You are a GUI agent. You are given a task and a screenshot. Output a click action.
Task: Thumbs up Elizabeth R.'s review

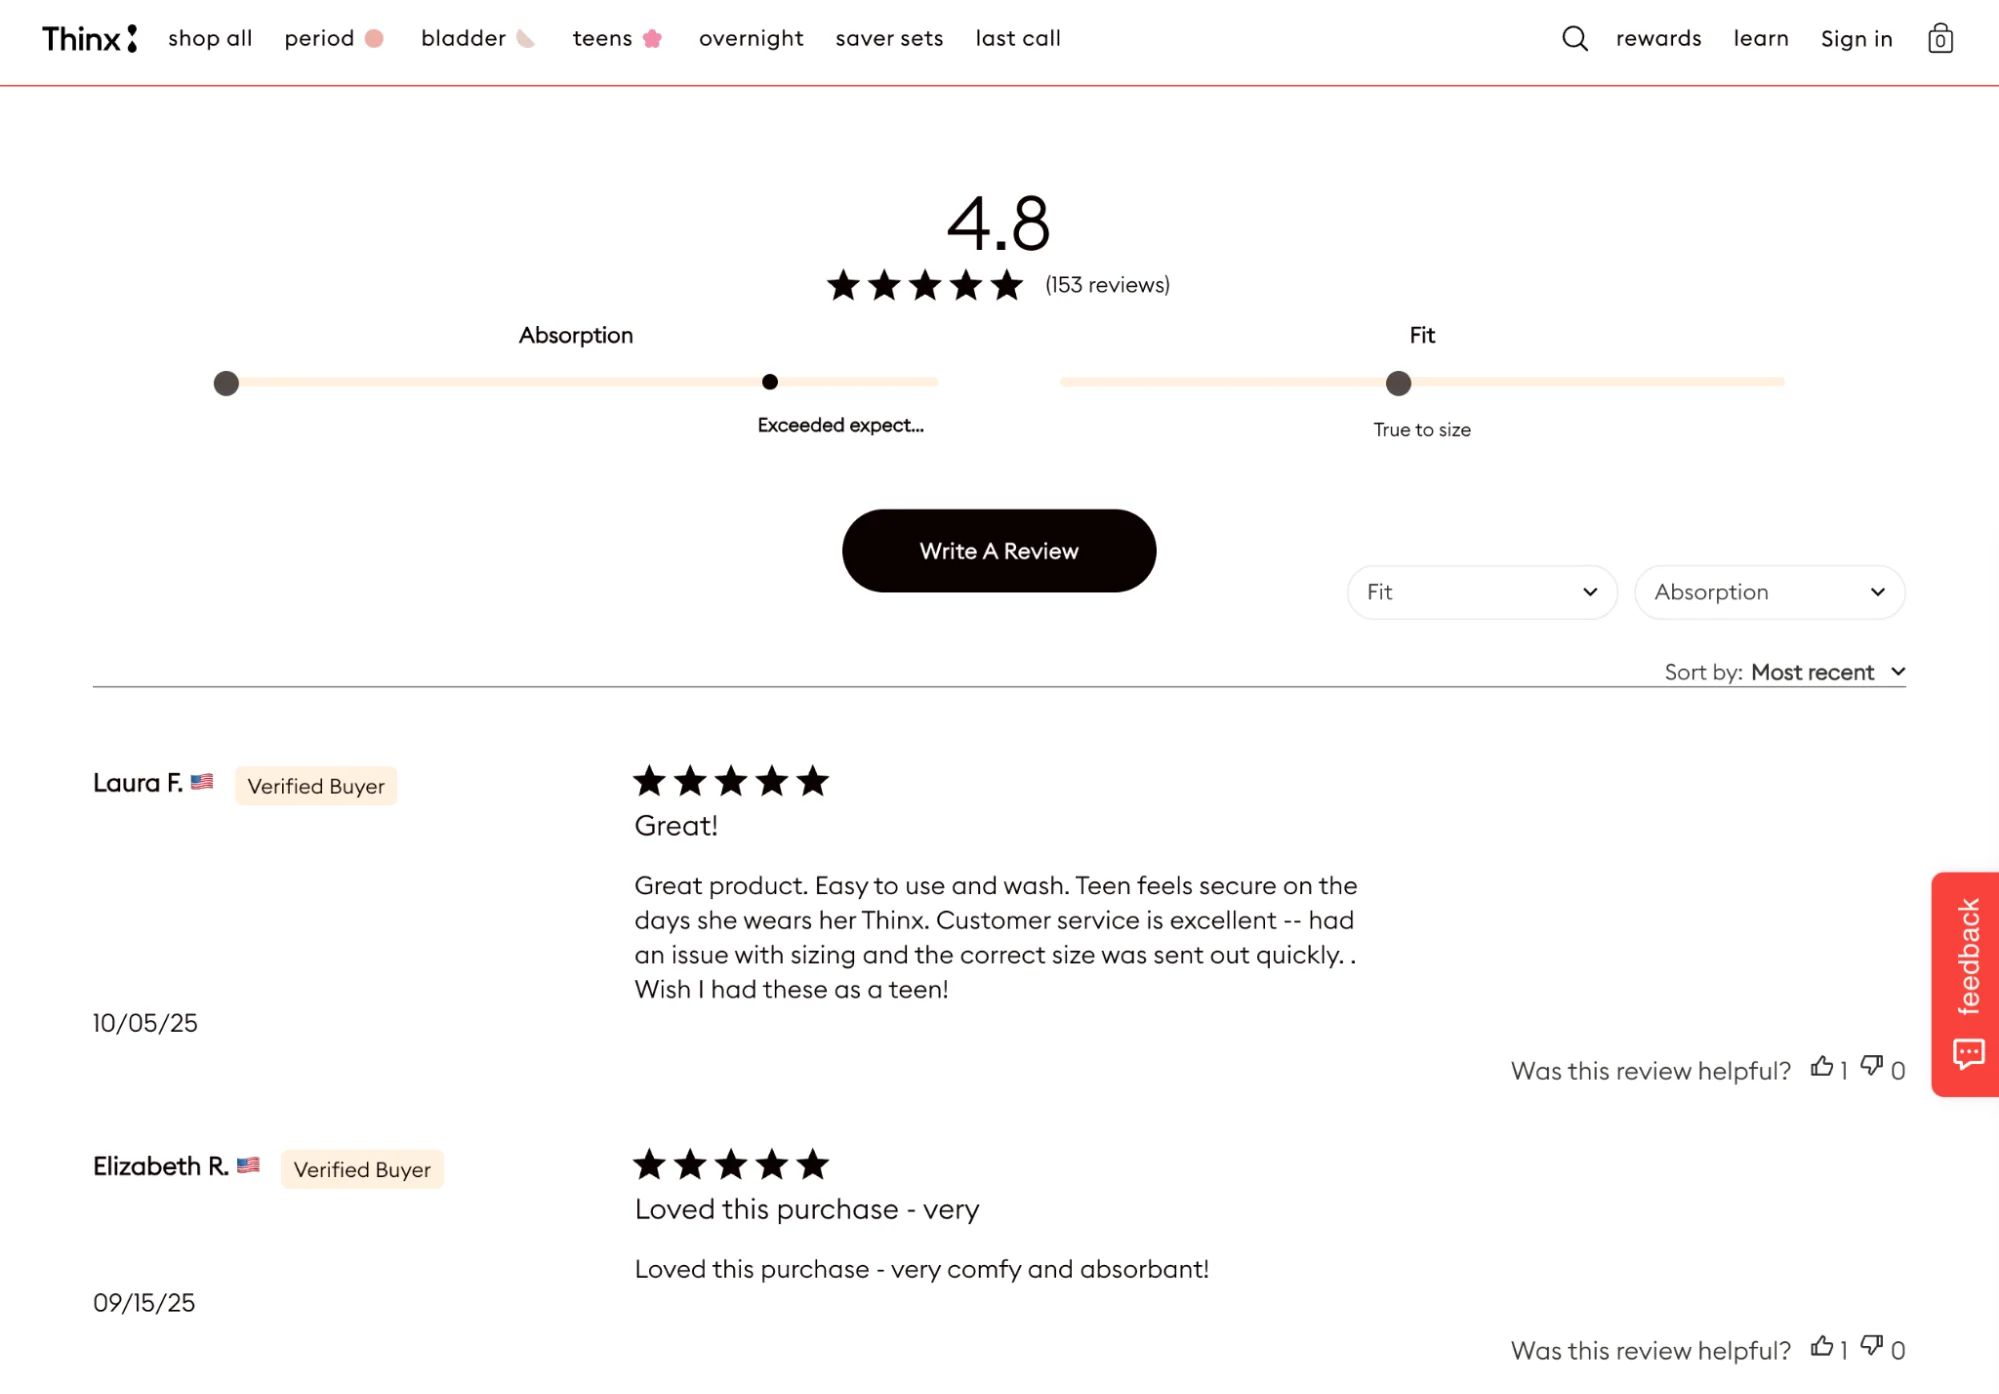[1822, 1348]
